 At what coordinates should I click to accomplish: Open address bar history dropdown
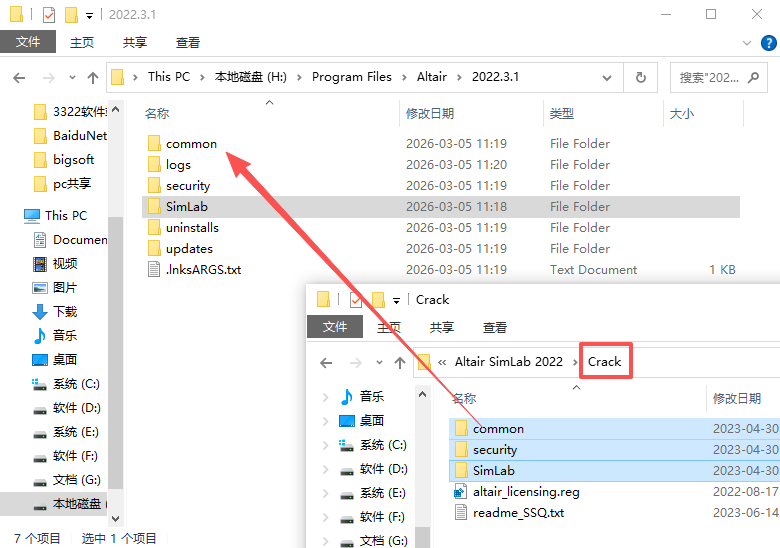[609, 77]
